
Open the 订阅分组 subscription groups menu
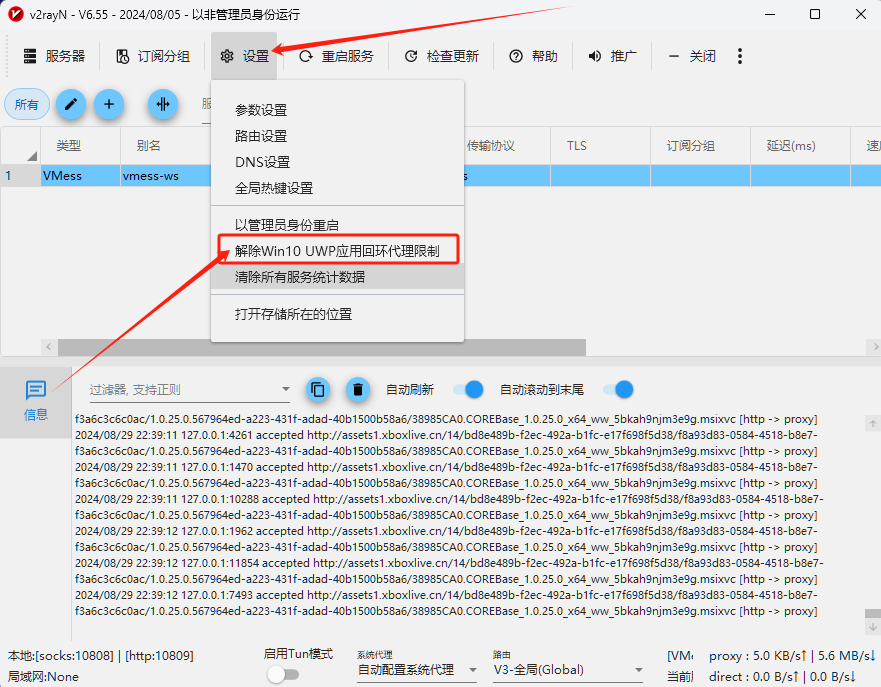pos(153,56)
